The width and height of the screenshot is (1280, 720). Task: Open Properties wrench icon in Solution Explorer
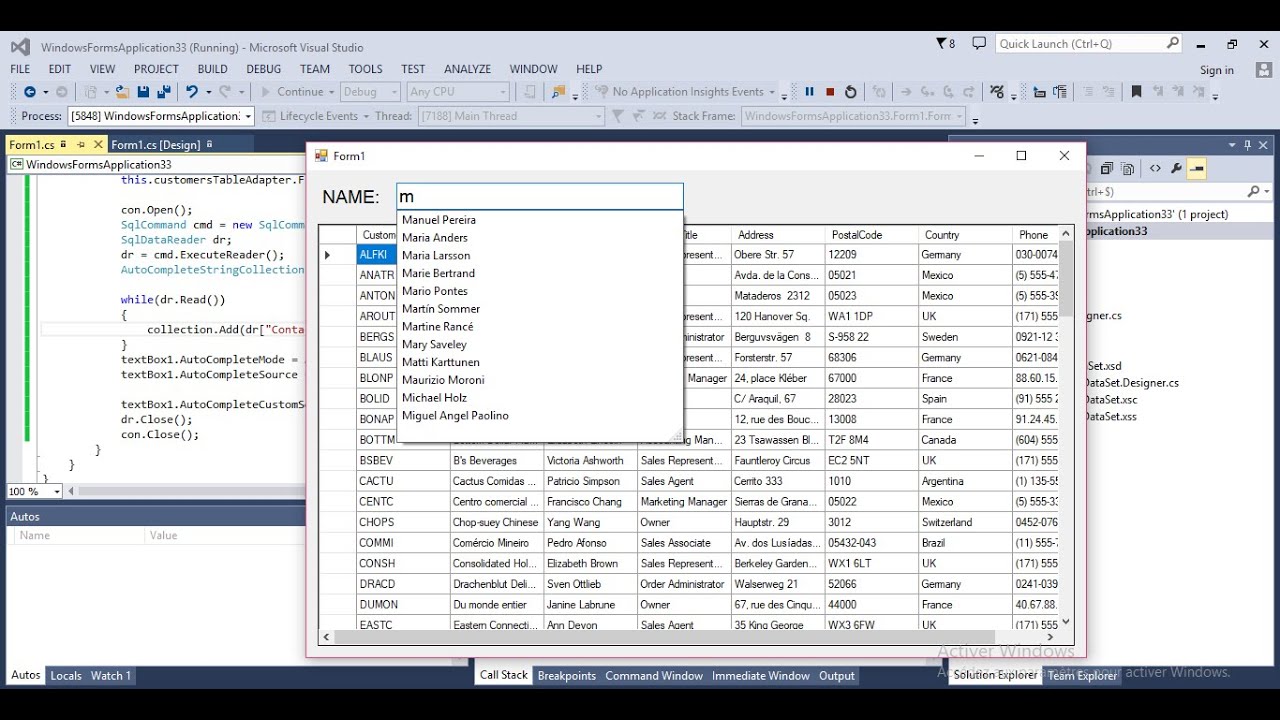1176,169
